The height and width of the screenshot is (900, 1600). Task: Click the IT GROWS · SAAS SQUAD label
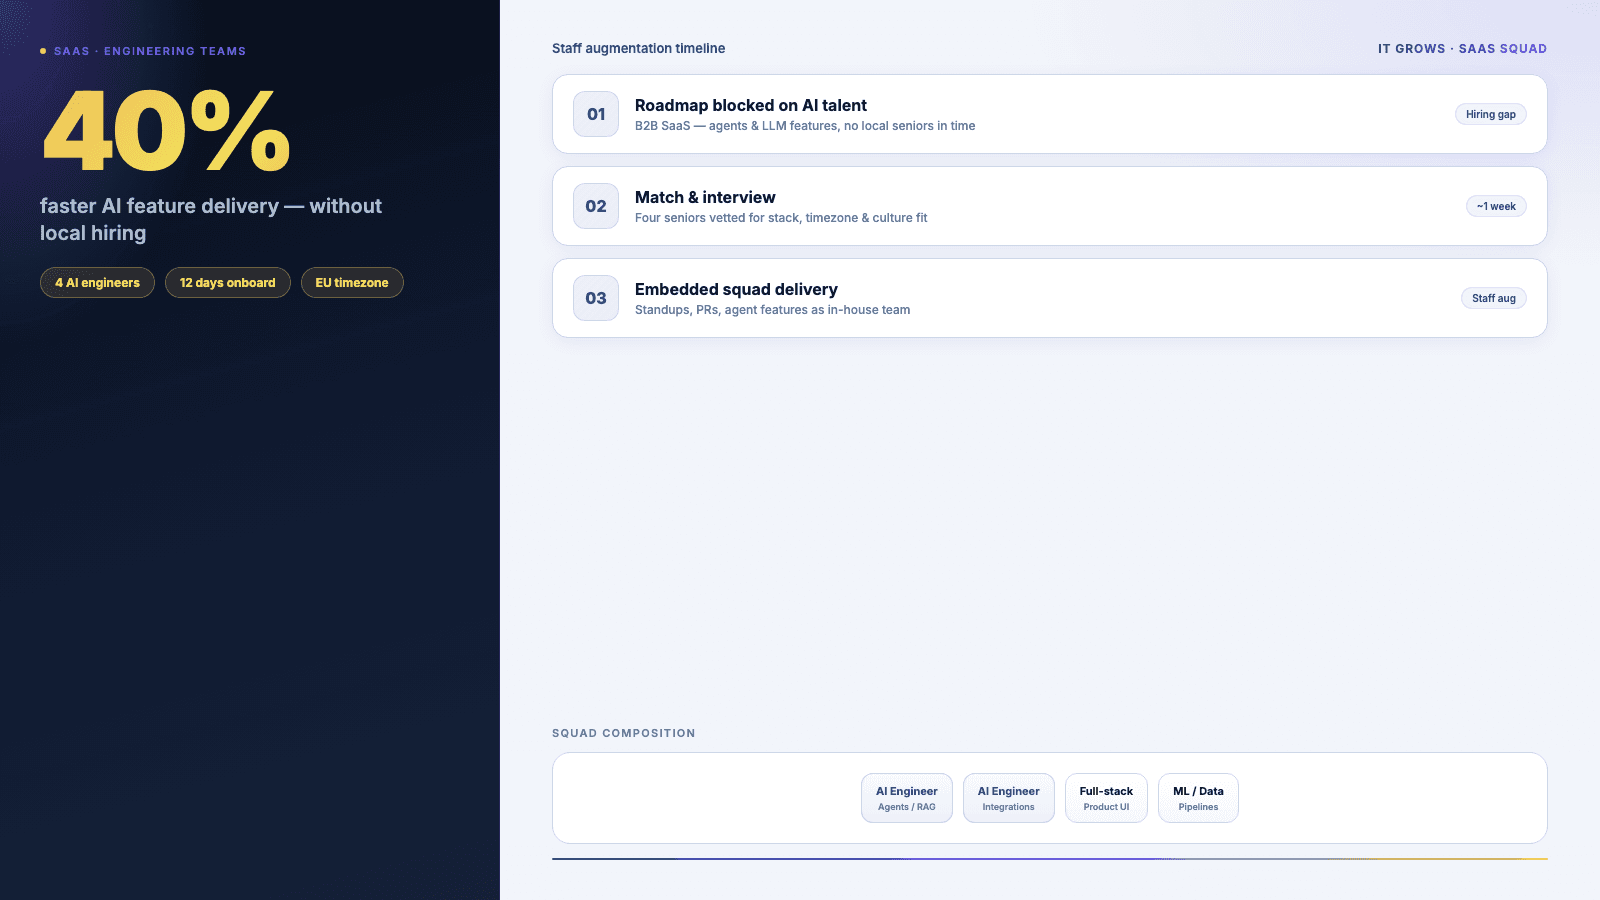[x=1462, y=48]
